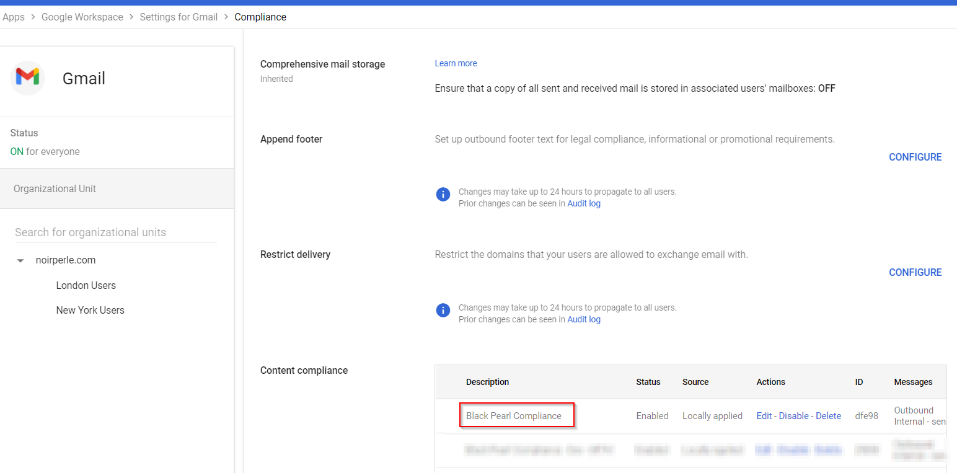
Task: Click info icon under Append footer
Action: pyautogui.click(x=443, y=194)
